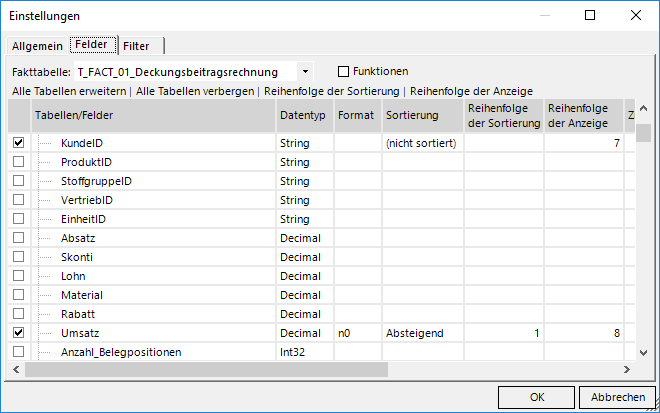The image size is (660, 413).
Task: Uncheck the KundeID field checkbox
Action: (x=18, y=144)
